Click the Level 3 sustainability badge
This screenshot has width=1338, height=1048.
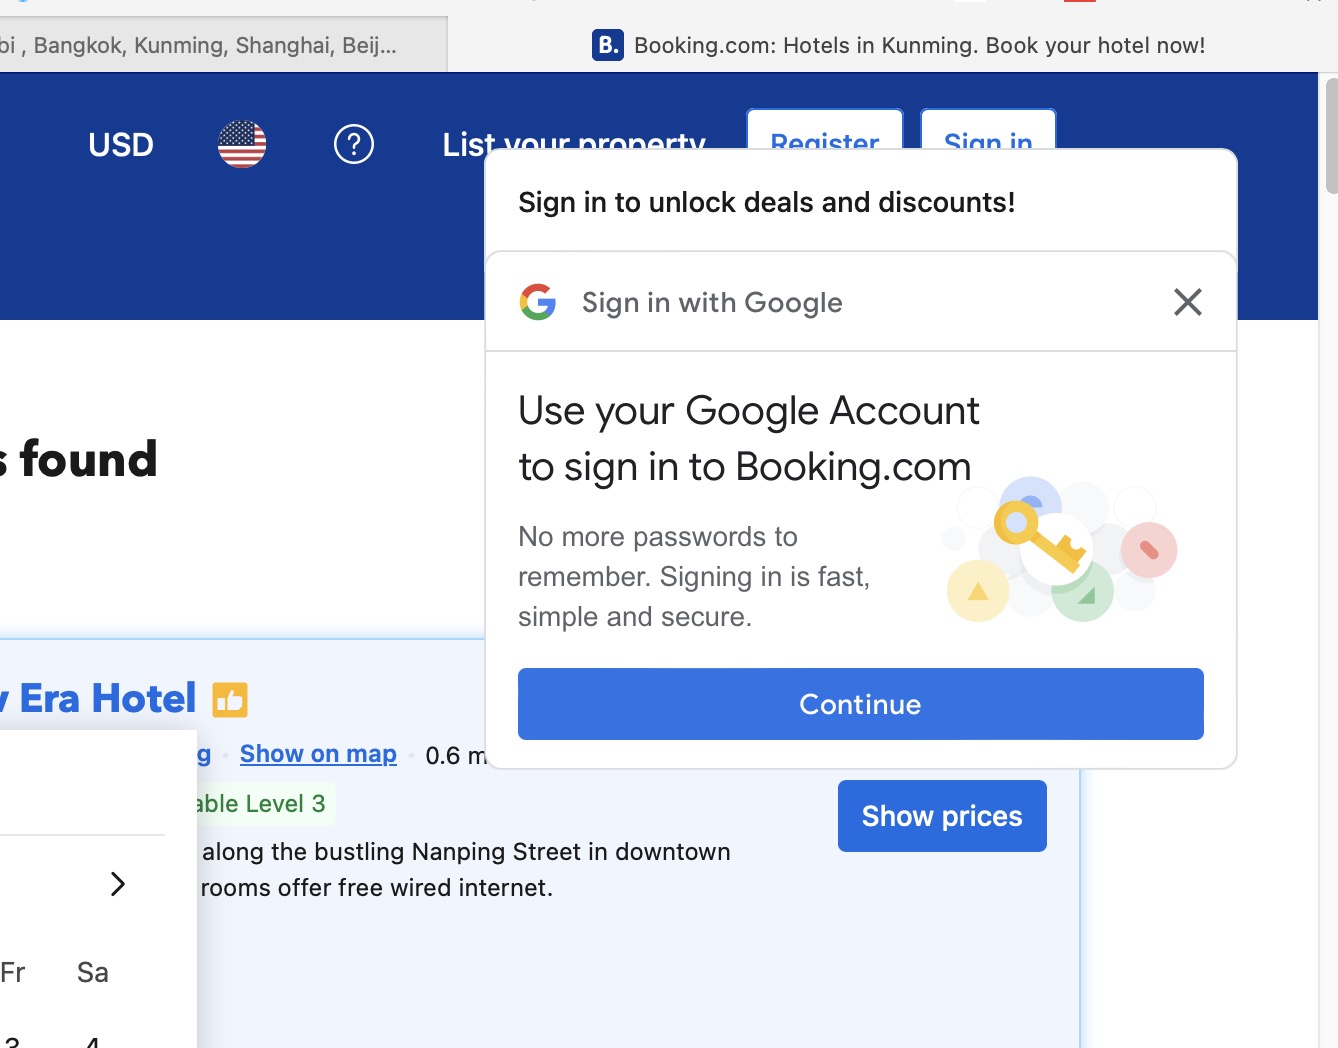point(259,803)
